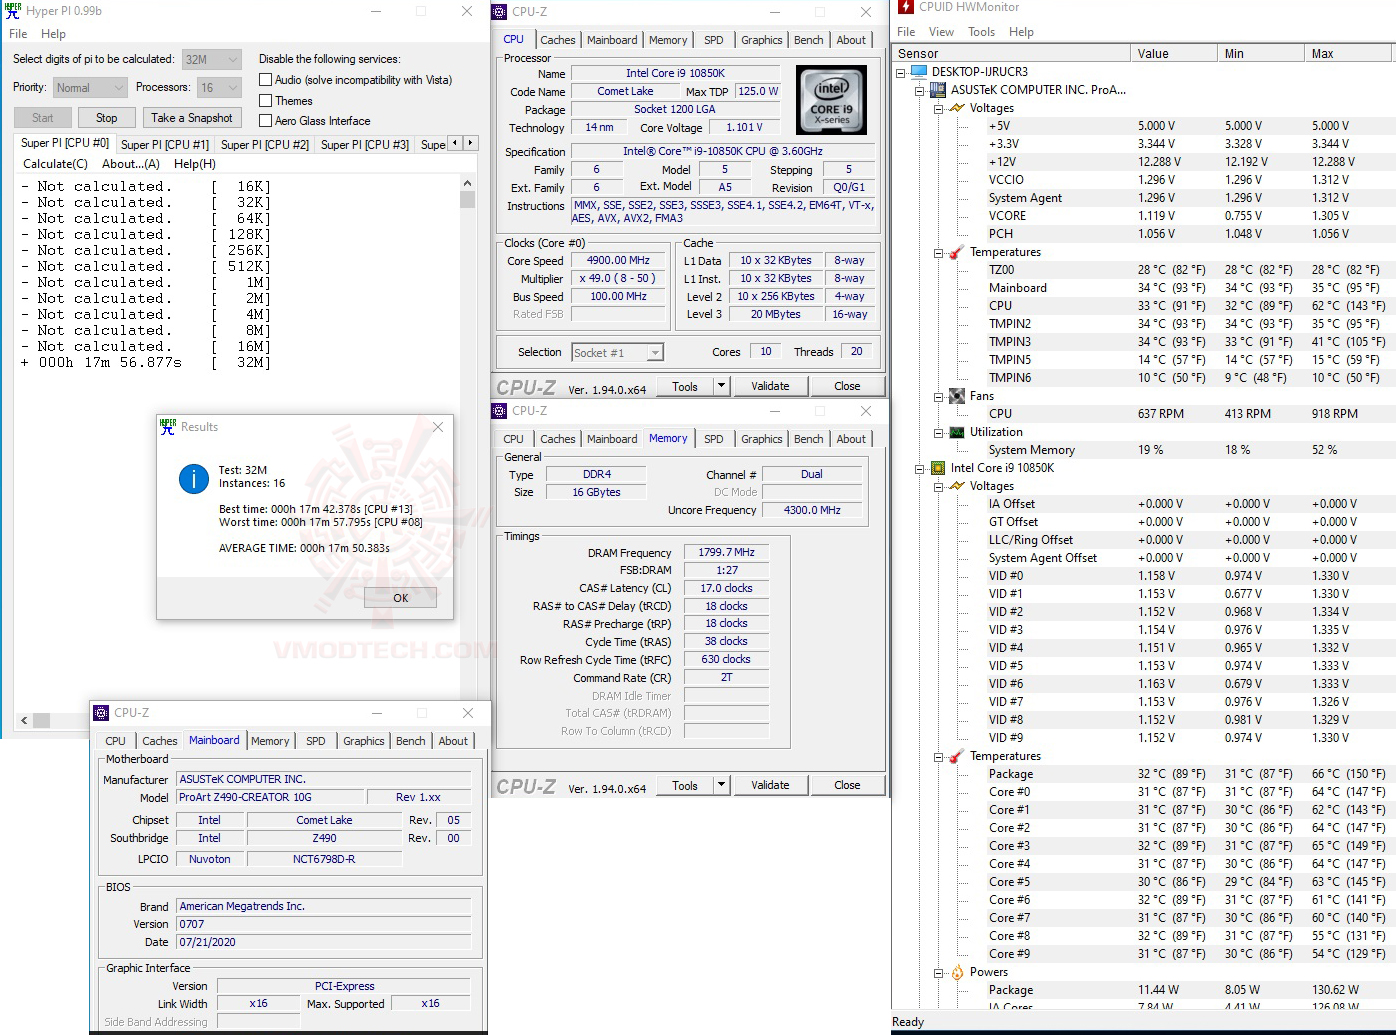Click the Intel CPU Temperatures thermometer icon
Screen dimensions: 1396x1035
point(956,756)
